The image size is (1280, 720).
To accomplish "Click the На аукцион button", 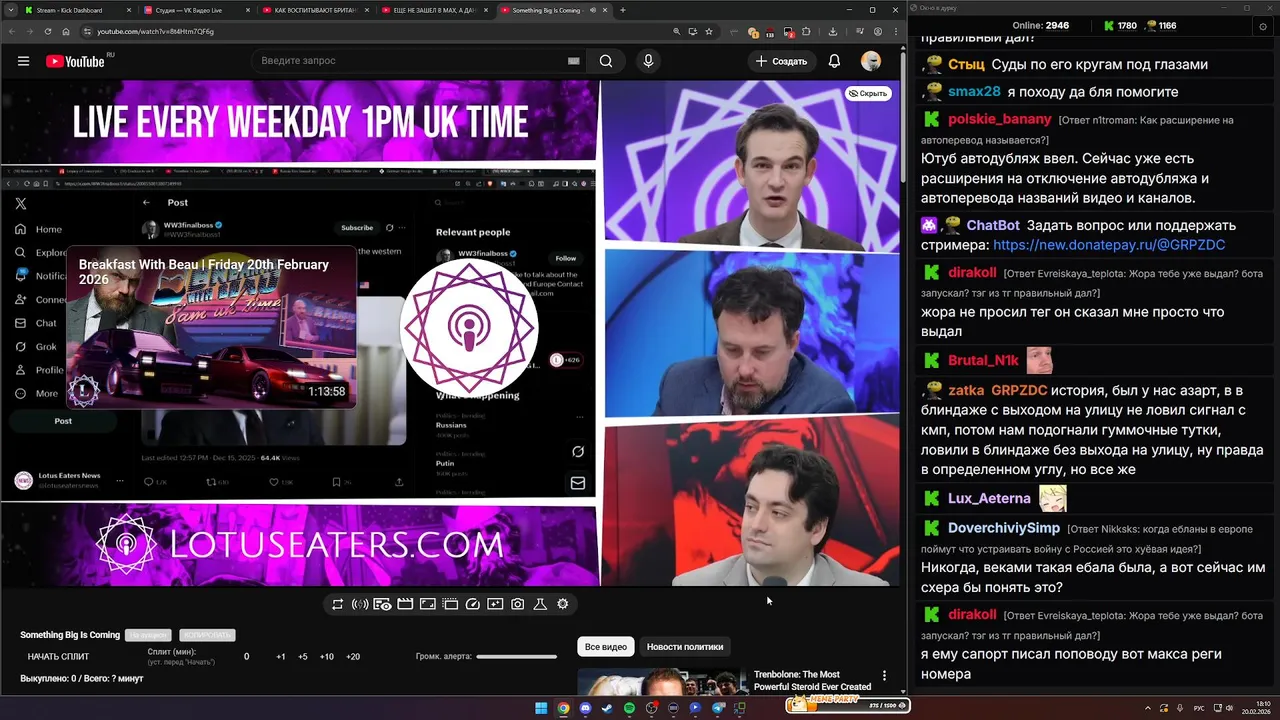I will coord(148,635).
